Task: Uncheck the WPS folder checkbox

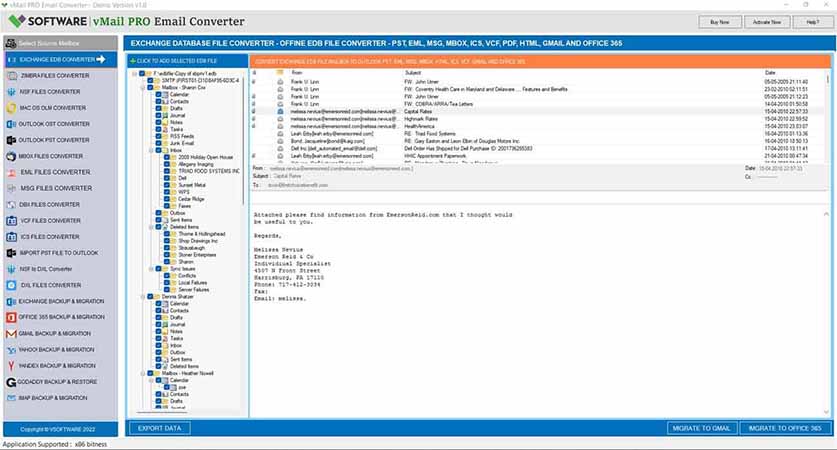Action: [x=167, y=192]
